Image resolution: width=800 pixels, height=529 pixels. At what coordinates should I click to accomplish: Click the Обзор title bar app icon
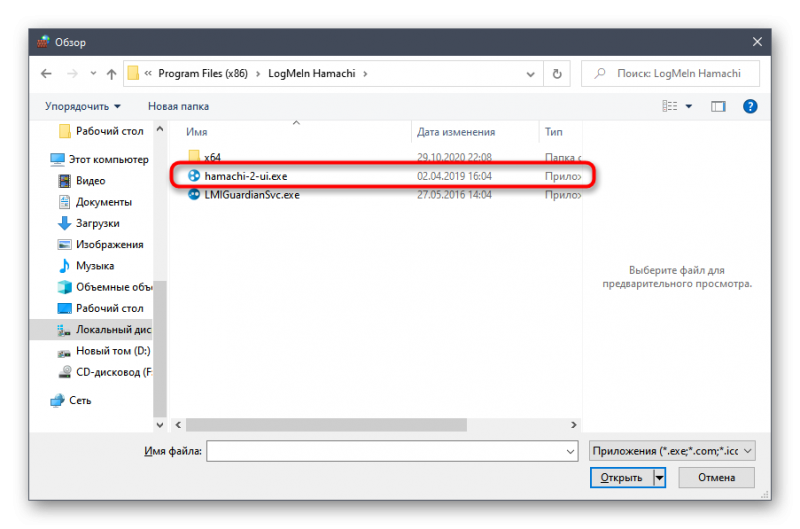tap(43, 42)
